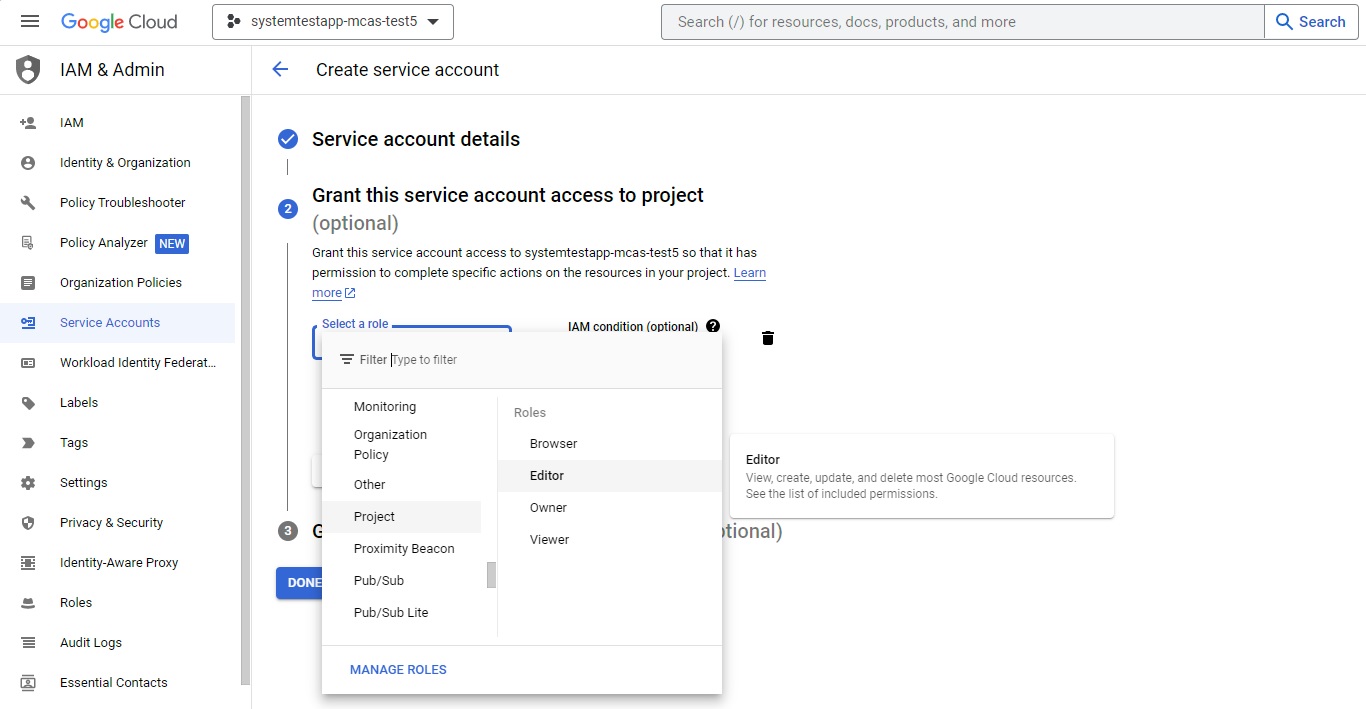Click the Privacy & Security shield icon

(28, 523)
